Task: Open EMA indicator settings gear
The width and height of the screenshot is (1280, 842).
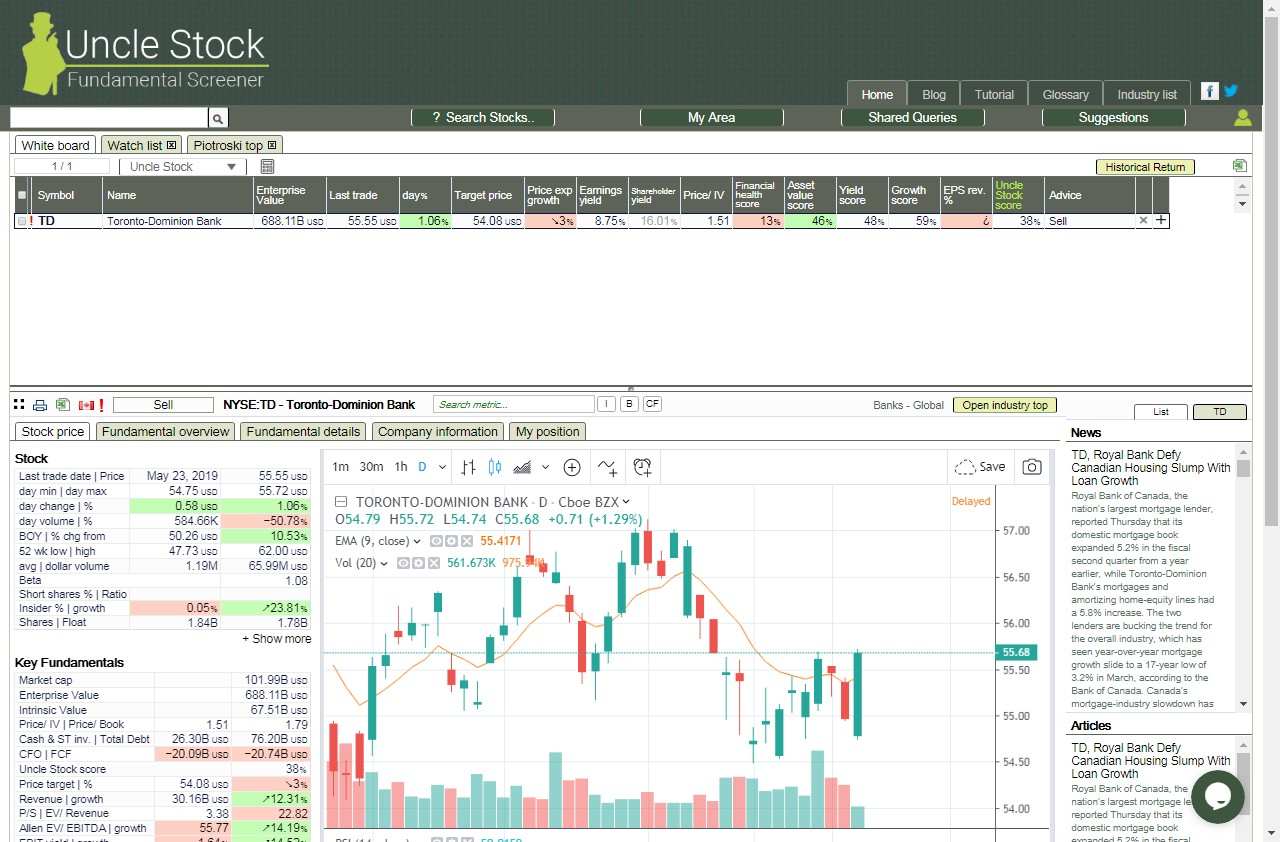Action: [451, 541]
